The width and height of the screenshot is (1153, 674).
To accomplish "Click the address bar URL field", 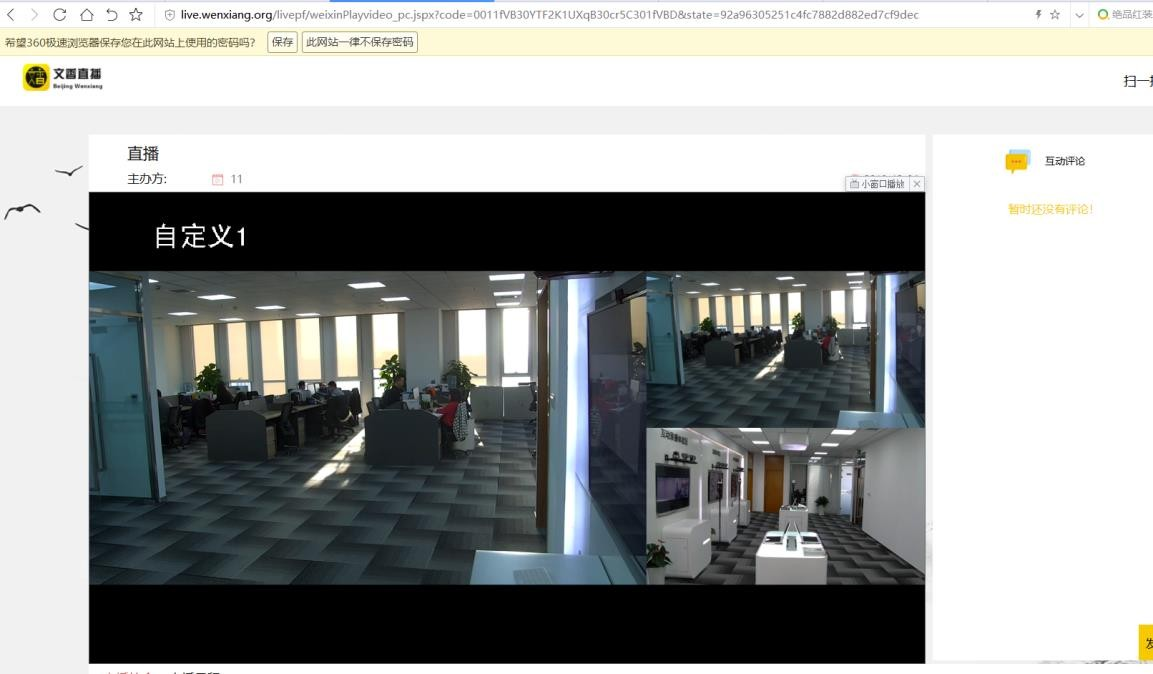I will click(549, 15).
